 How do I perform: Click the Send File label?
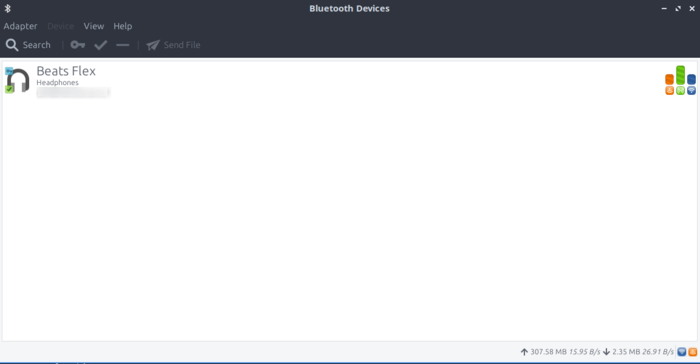coord(182,45)
